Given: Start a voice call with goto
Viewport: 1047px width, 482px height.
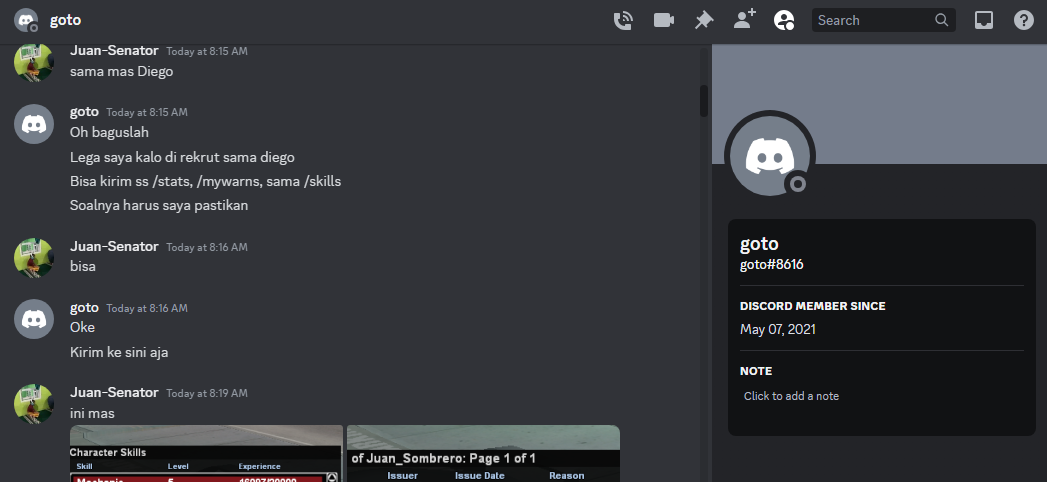Looking at the screenshot, I should pyautogui.click(x=623, y=20).
